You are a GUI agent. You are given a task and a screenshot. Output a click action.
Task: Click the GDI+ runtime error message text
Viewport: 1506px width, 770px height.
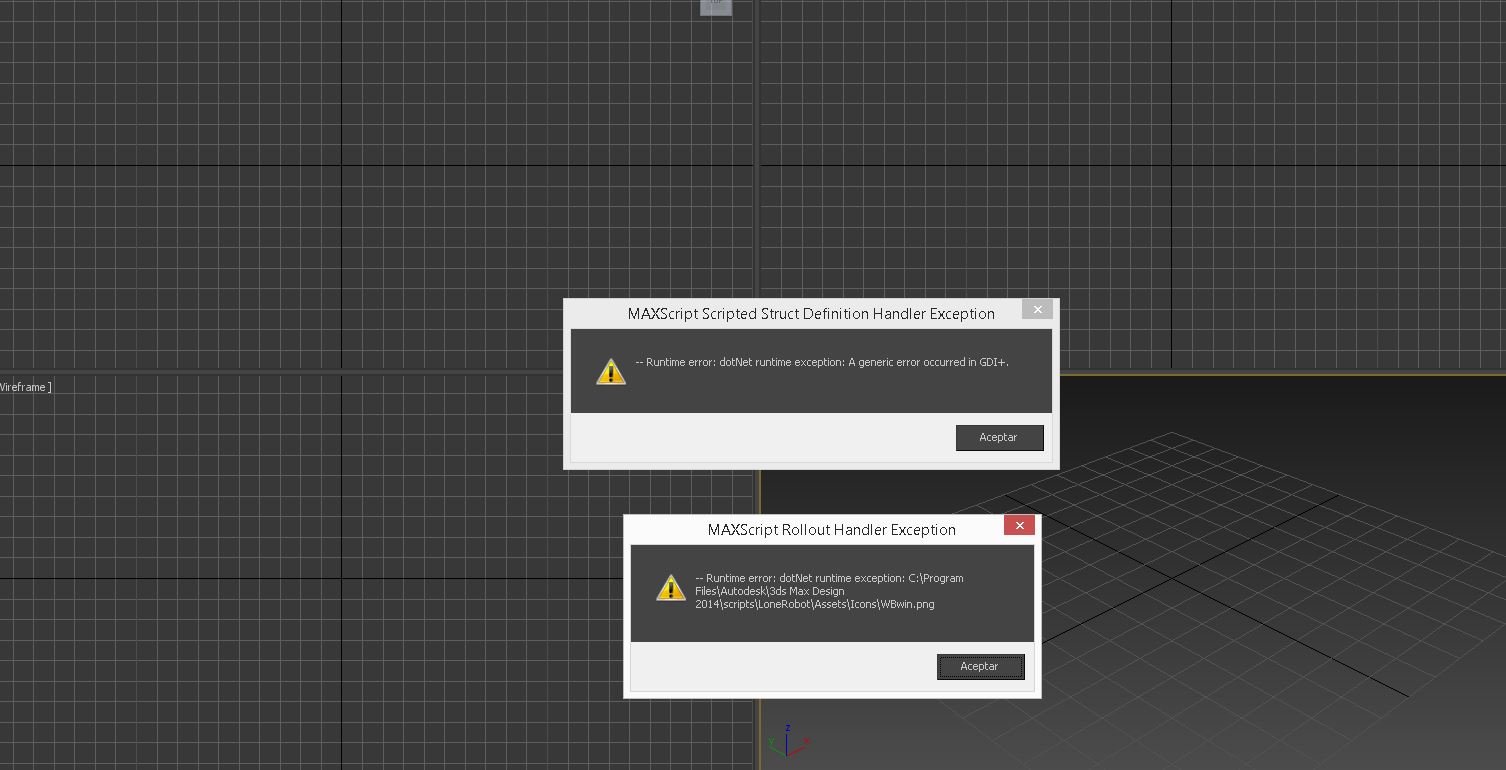[x=822, y=362]
